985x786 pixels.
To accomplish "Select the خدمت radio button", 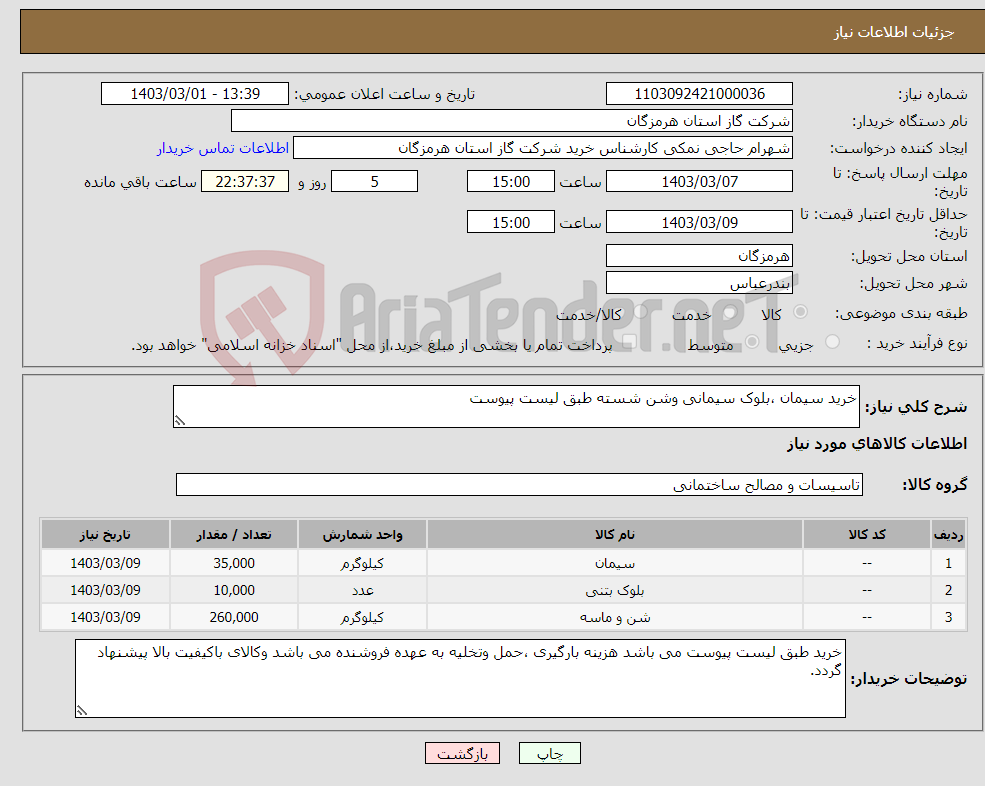I will (x=729, y=312).
